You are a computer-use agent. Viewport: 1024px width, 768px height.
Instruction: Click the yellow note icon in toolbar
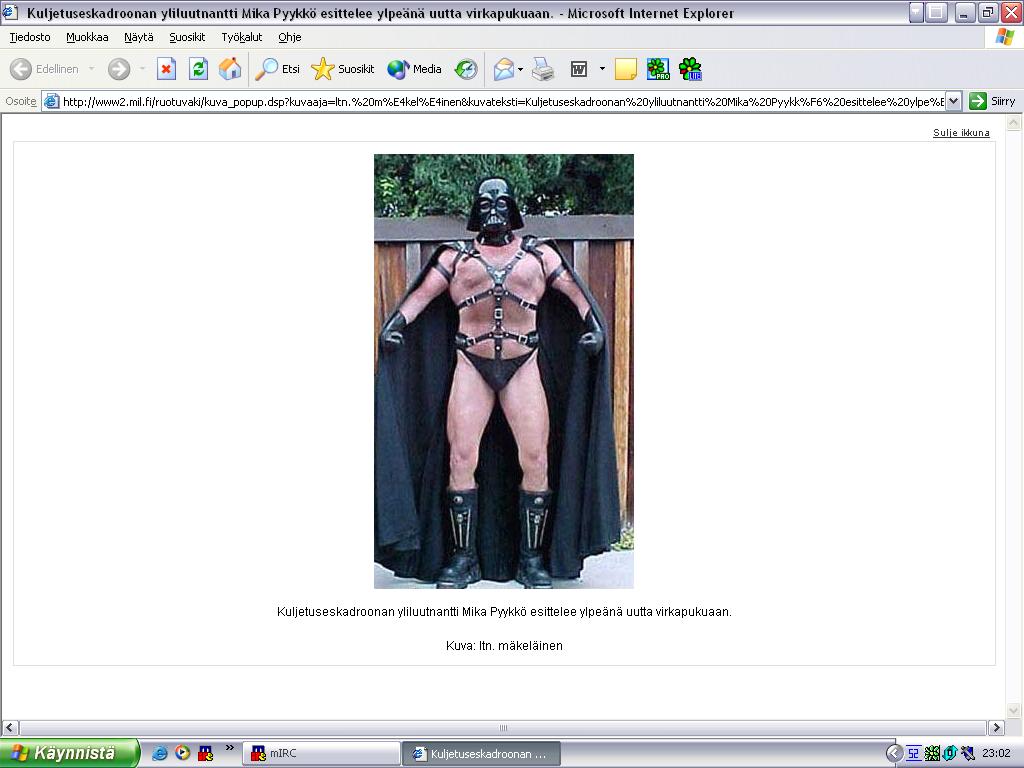[x=626, y=69]
